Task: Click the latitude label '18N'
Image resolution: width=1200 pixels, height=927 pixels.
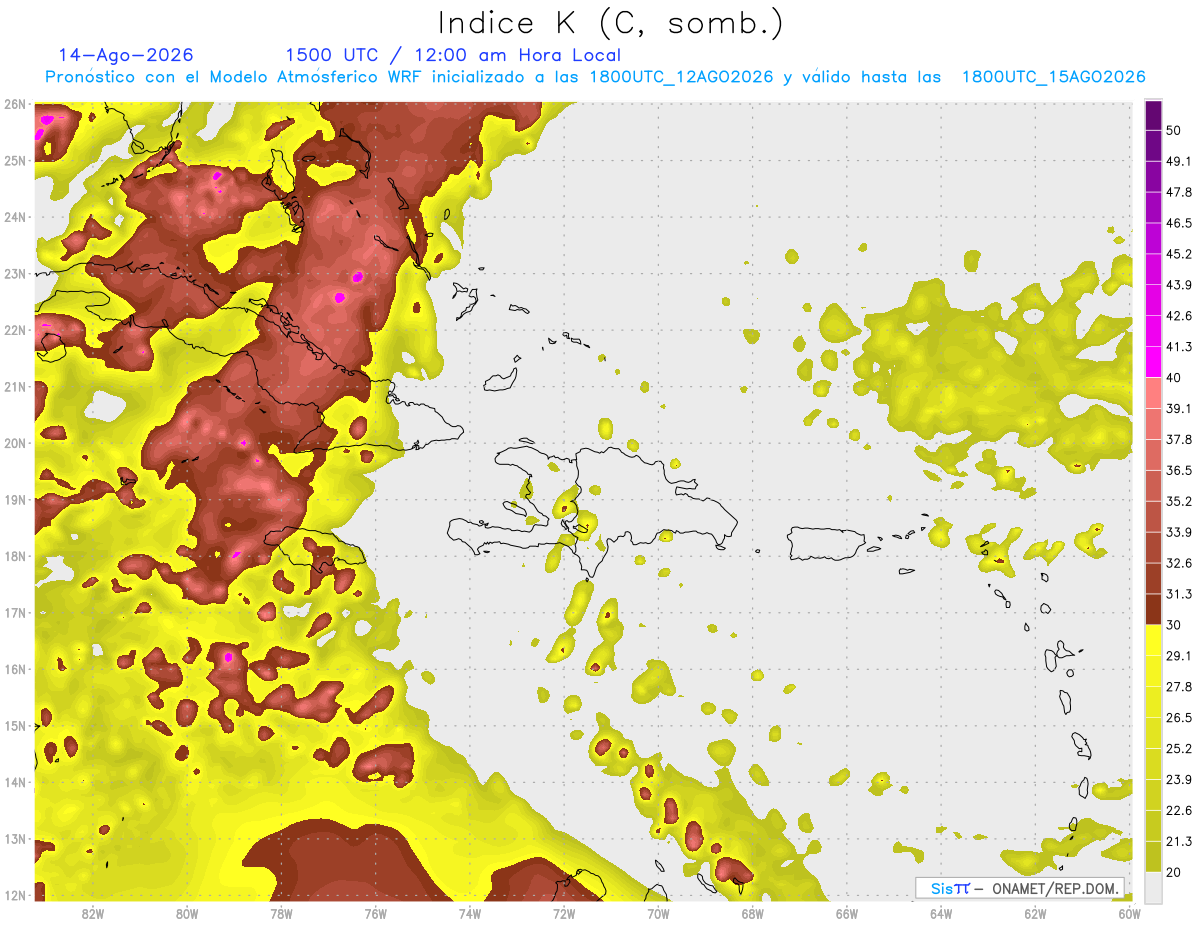Action: pos(14,556)
